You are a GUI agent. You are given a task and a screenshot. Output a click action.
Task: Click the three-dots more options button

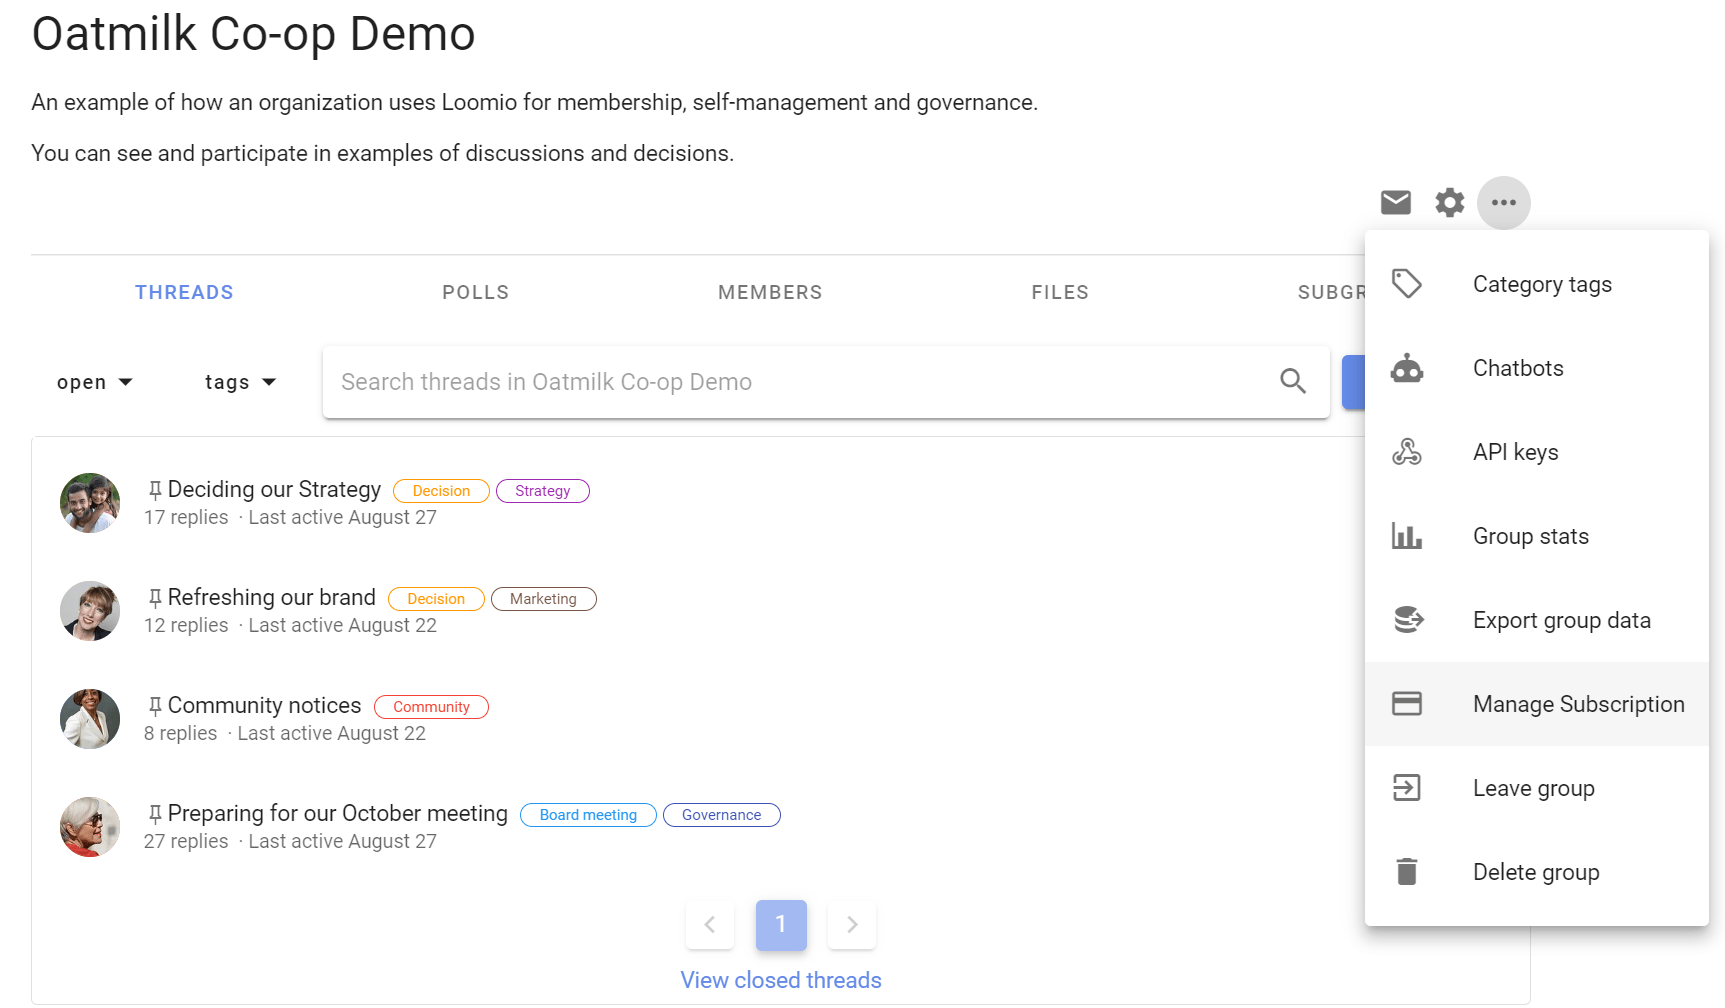coord(1503,203)
